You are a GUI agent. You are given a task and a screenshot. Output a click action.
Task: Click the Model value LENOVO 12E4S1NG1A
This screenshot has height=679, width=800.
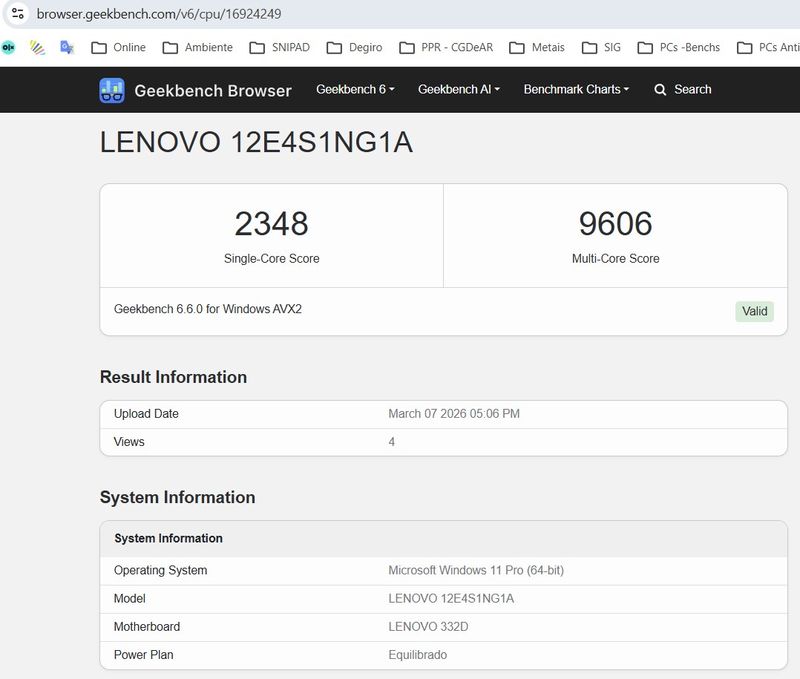451,598
